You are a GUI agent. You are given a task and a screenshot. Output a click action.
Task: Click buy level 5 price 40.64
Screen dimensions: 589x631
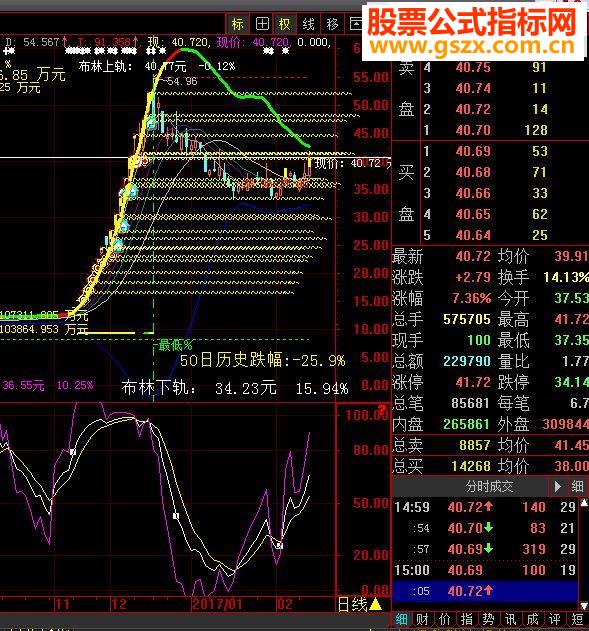(x=473, y=235)
